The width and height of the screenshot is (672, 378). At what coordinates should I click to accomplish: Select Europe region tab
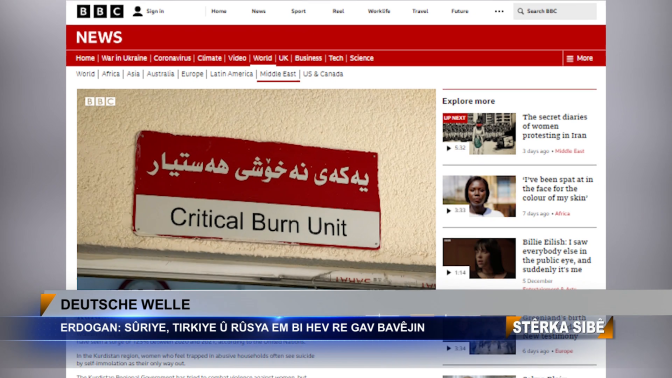(x=192, y=74)
